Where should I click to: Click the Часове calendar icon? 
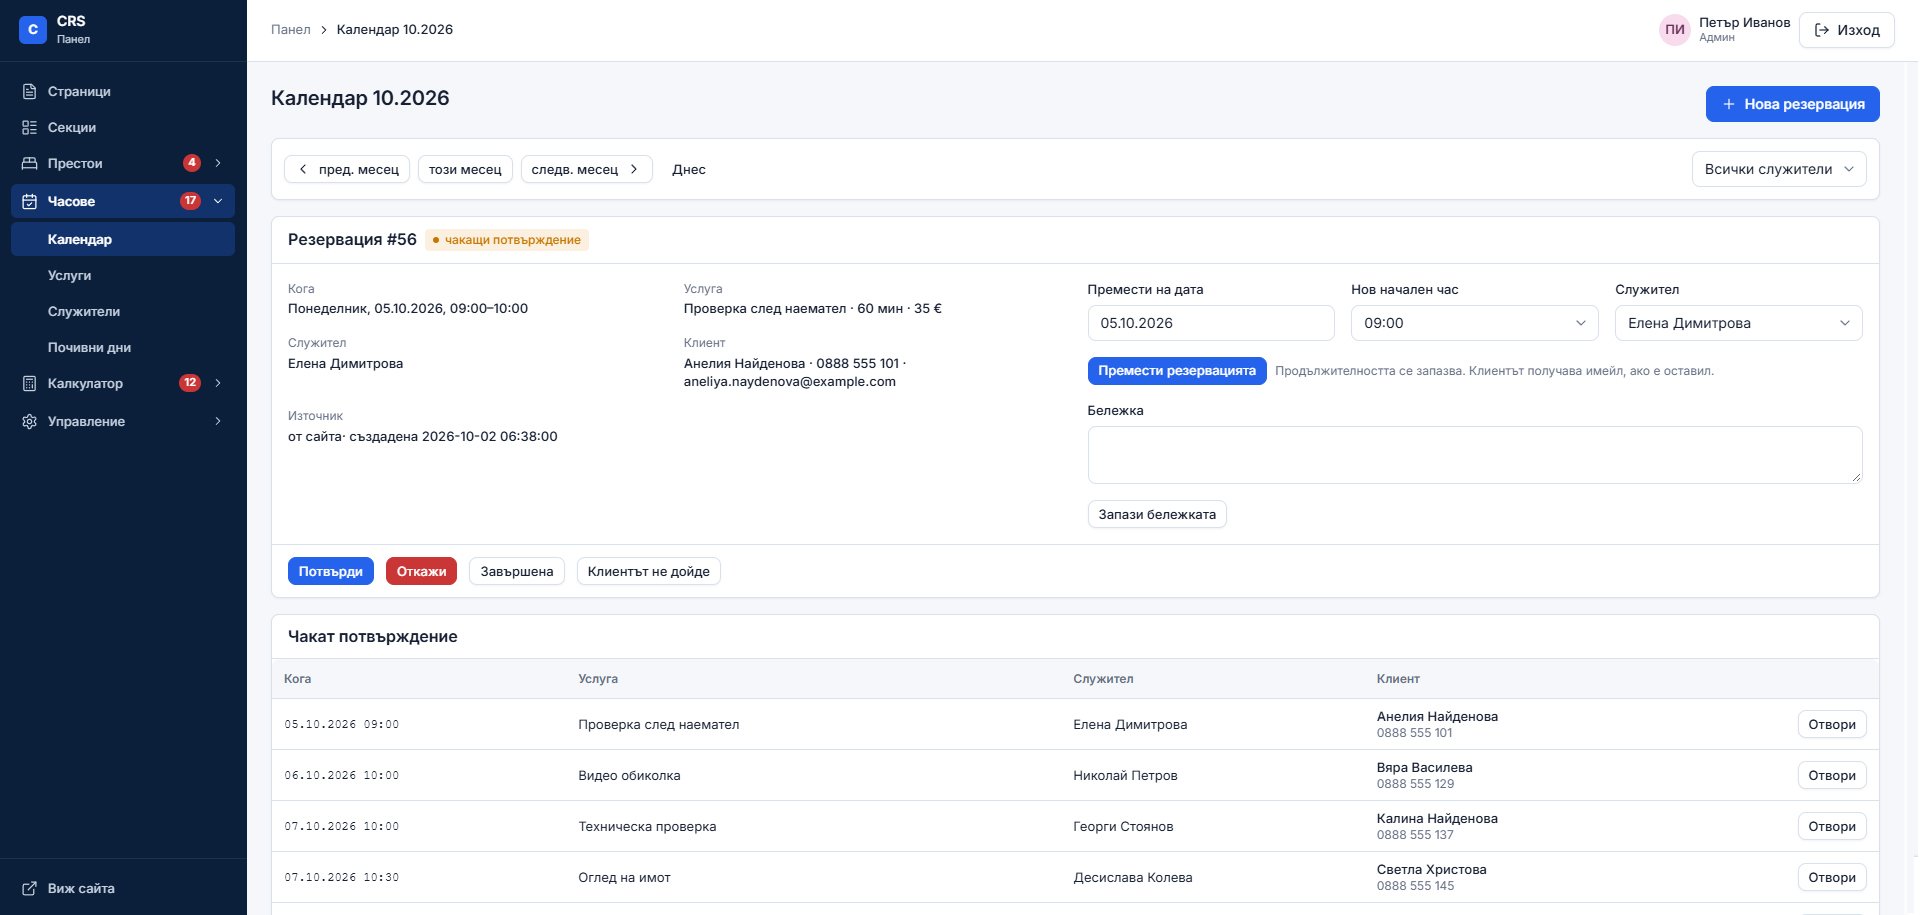pos(30,201)
